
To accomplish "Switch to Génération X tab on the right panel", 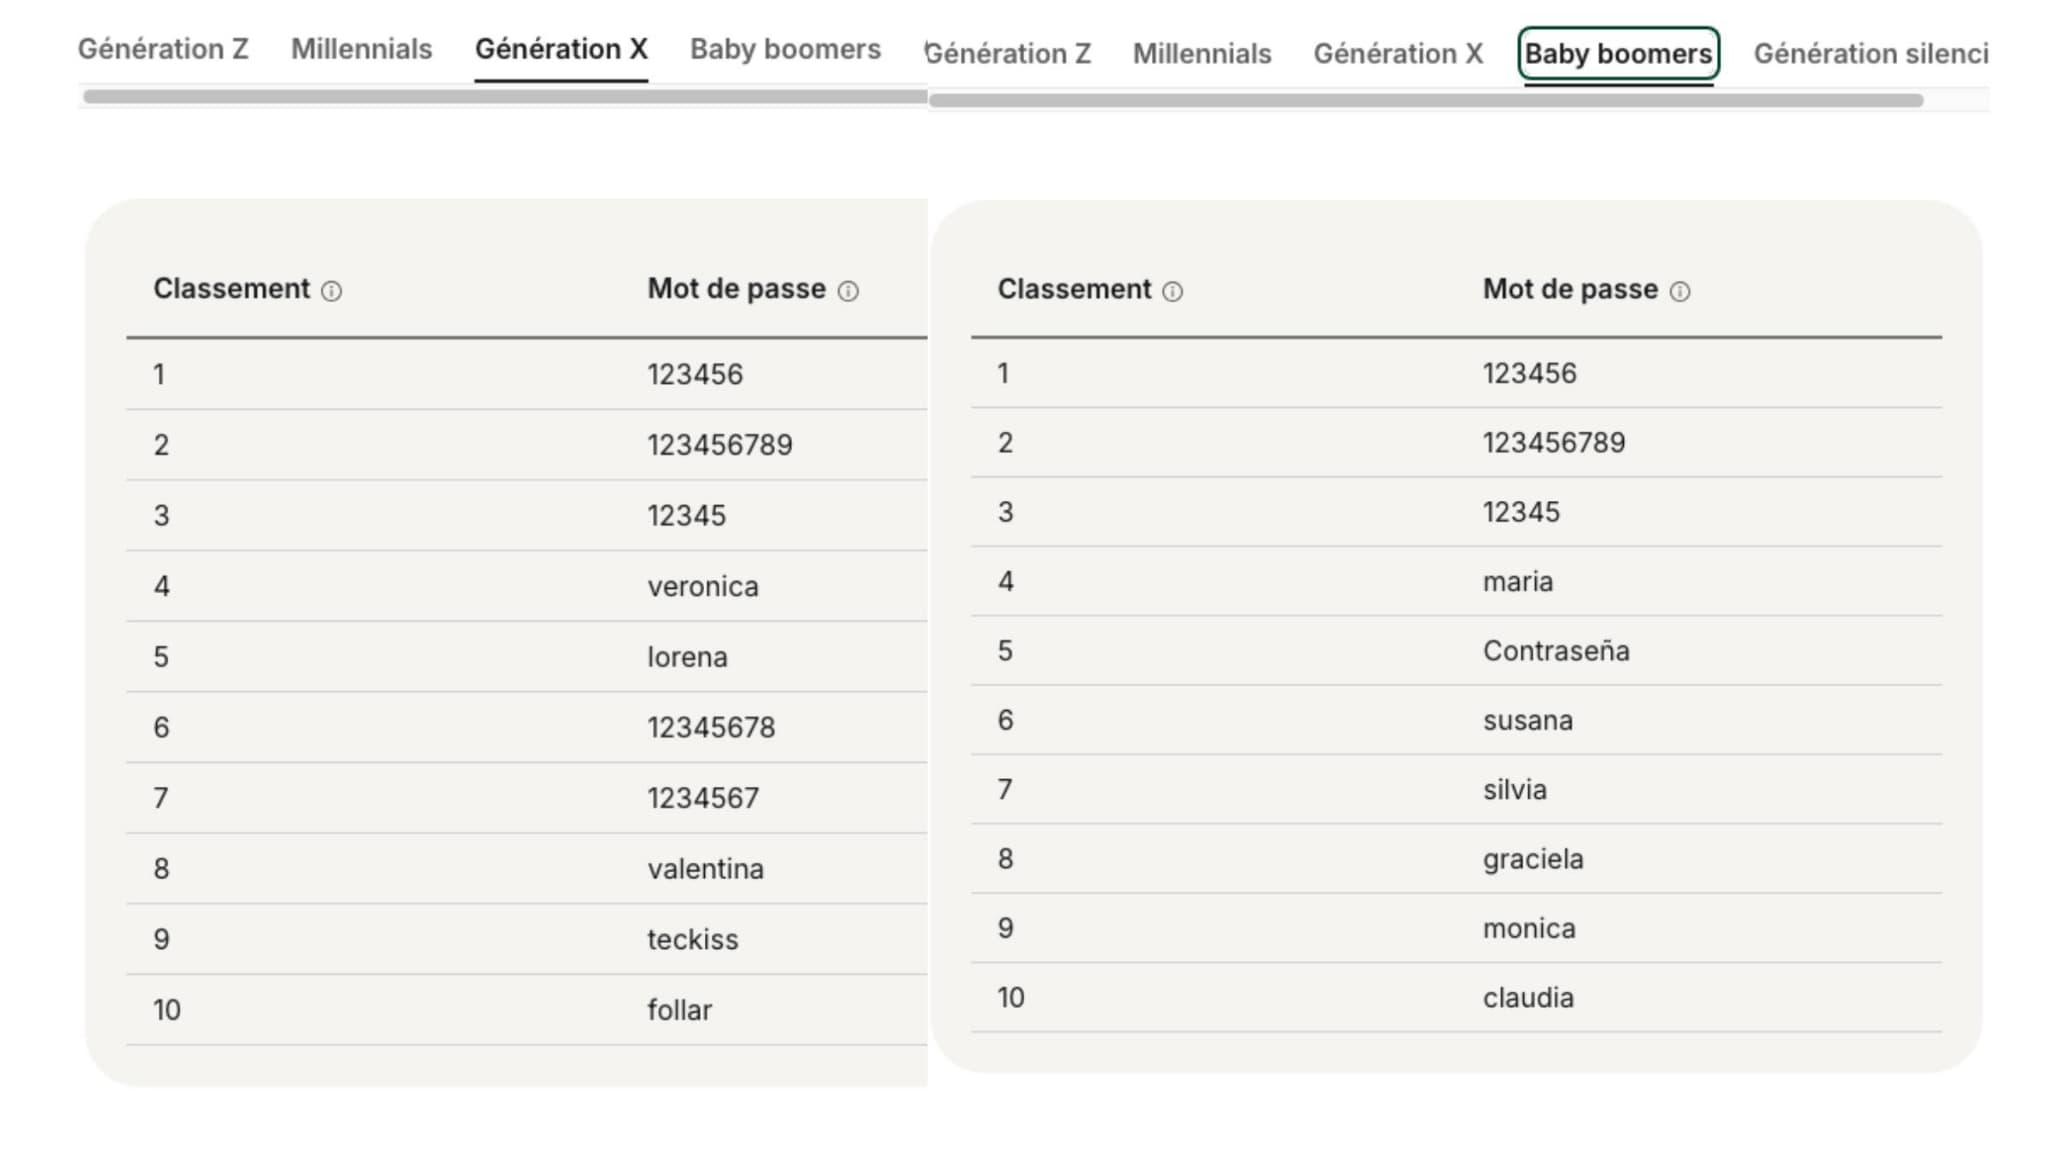I will pyautogui.click(x=1398, y=54).
